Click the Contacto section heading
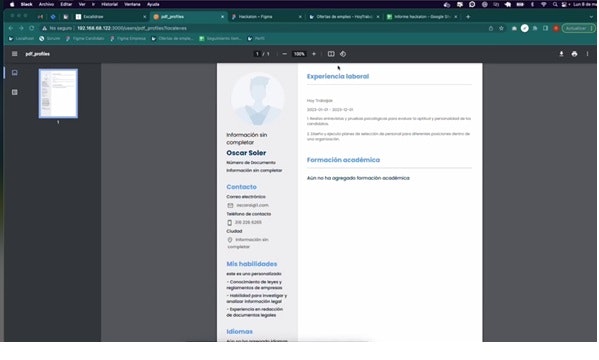The image size is (599, 360). (241, 187)
